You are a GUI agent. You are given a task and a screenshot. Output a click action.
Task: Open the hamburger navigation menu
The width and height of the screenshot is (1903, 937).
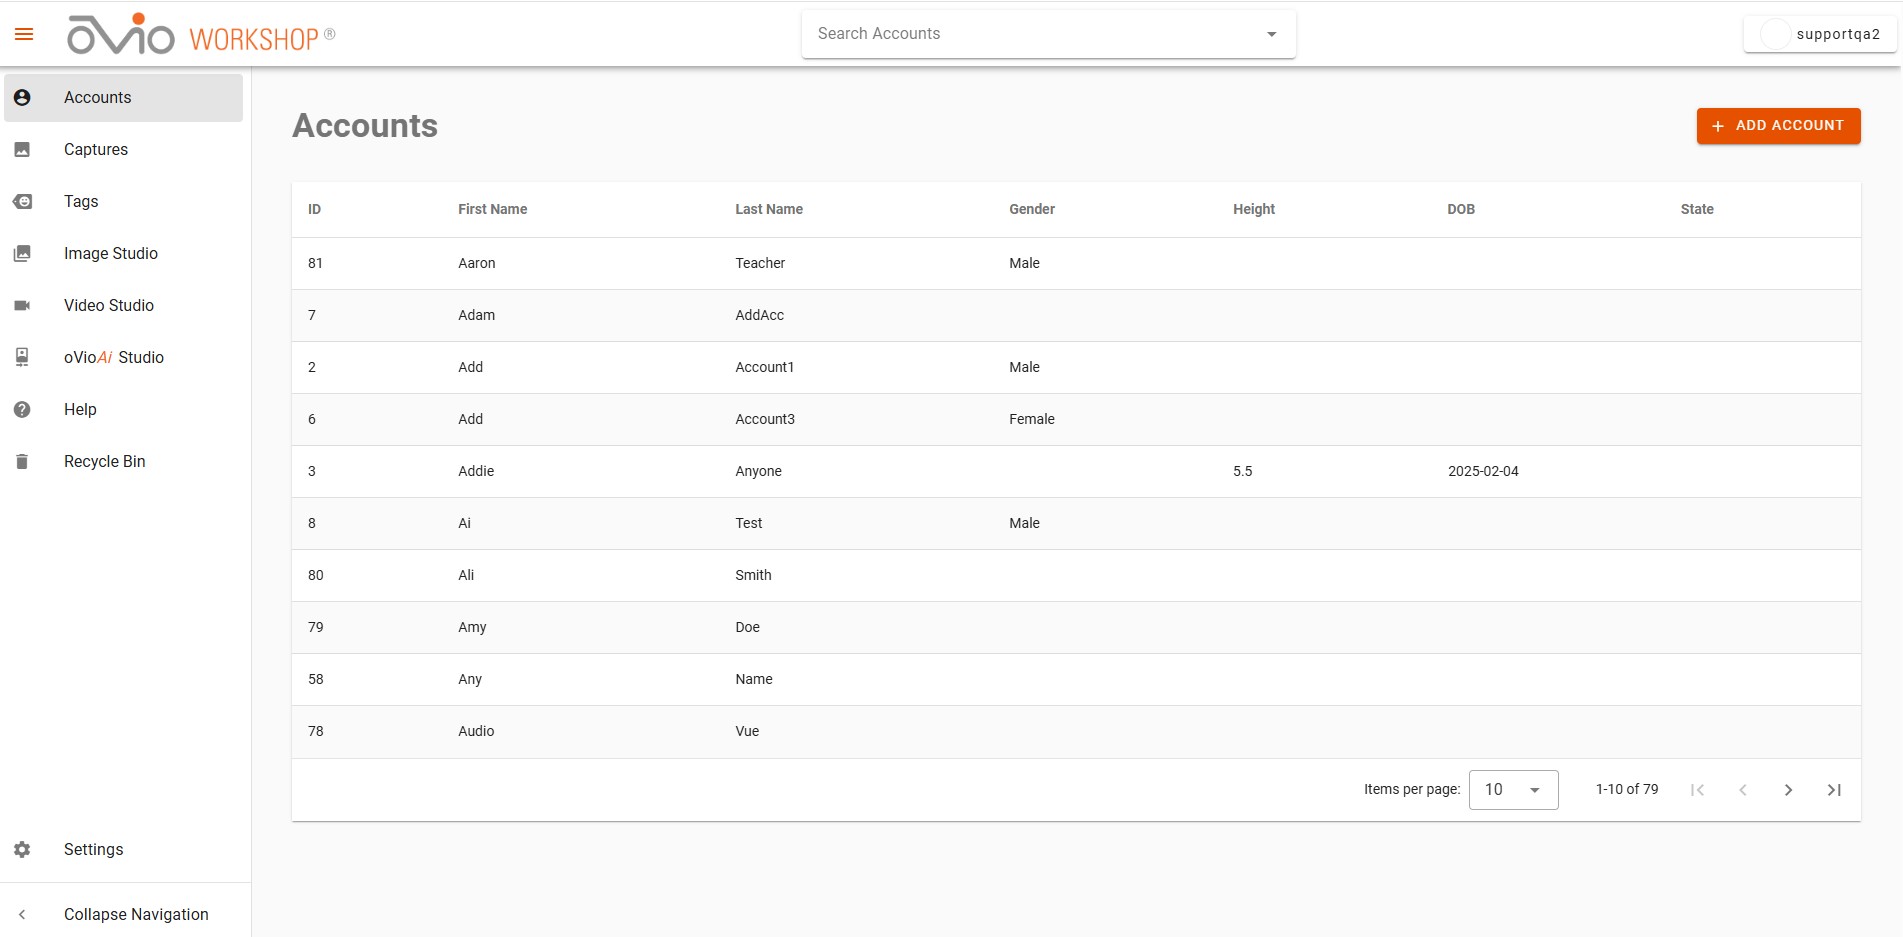[x=24, y=35]
